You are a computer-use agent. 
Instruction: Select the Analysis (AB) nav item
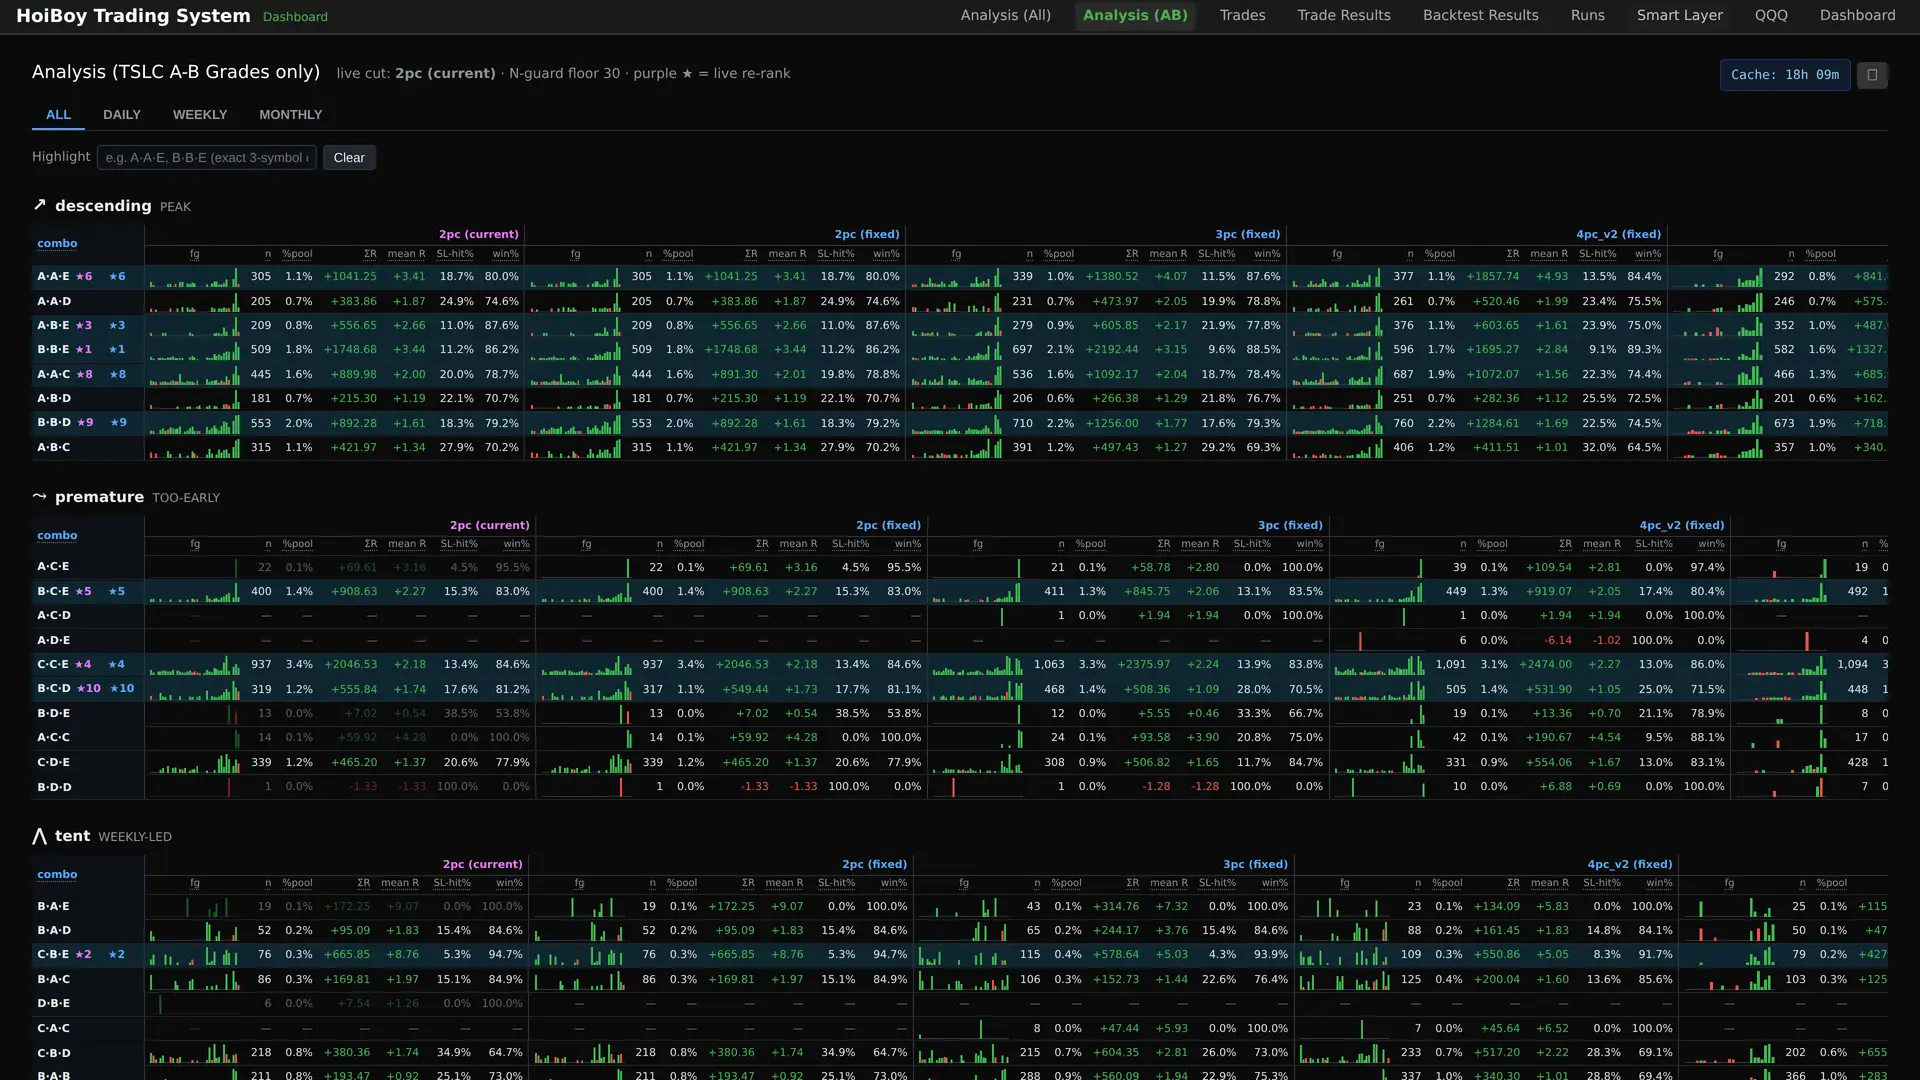(x=1135, y=15)
